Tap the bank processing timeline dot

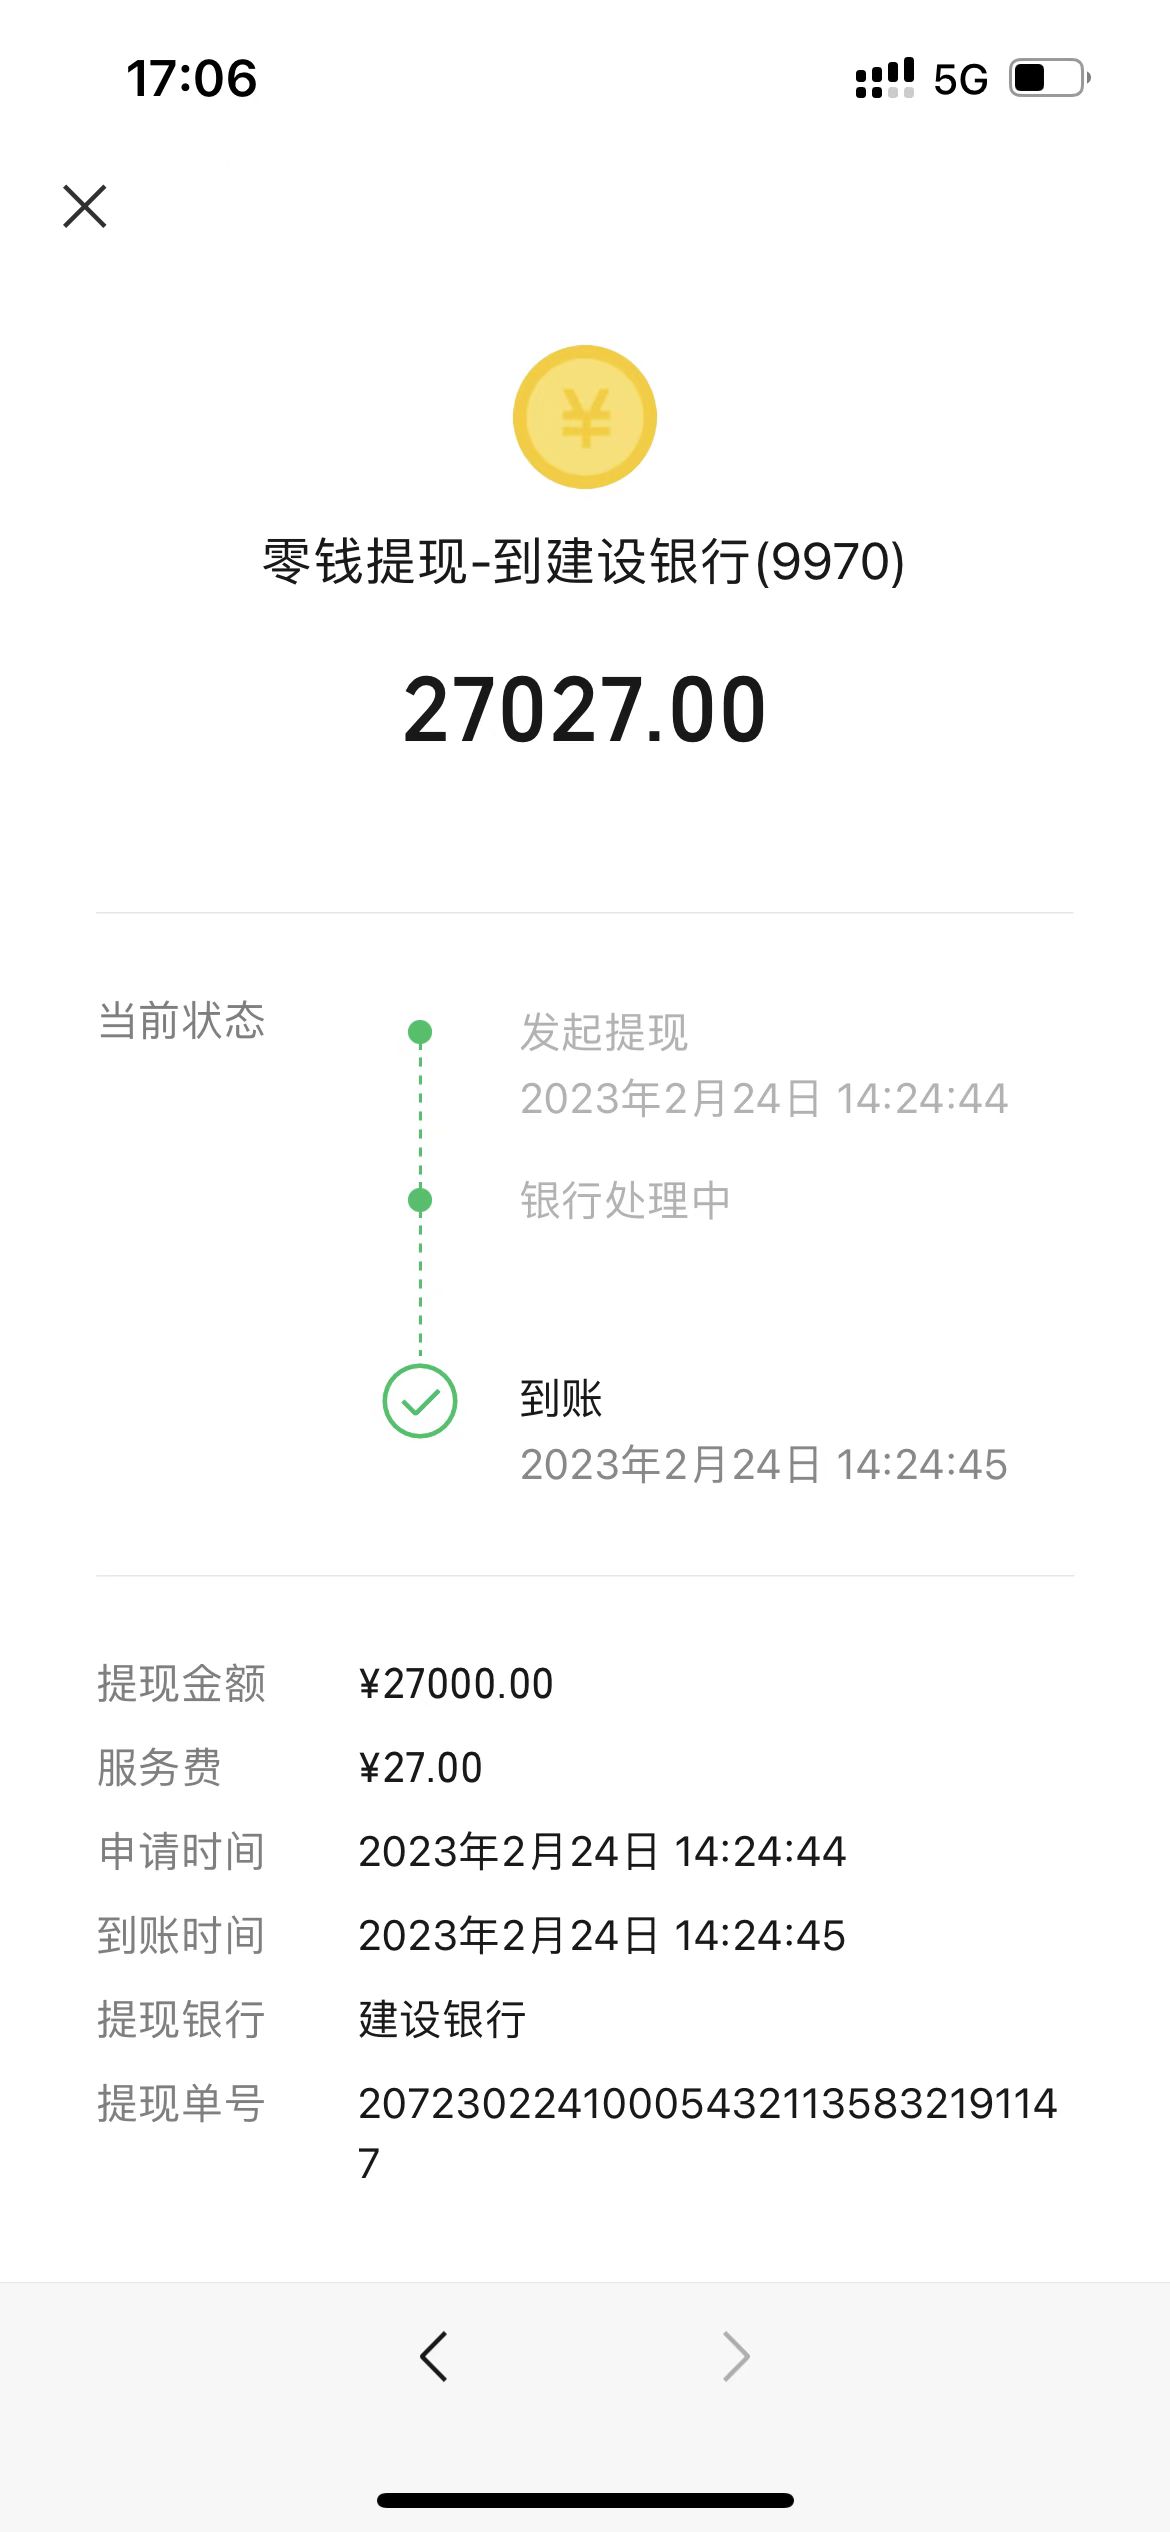[x=420, y=1199]
